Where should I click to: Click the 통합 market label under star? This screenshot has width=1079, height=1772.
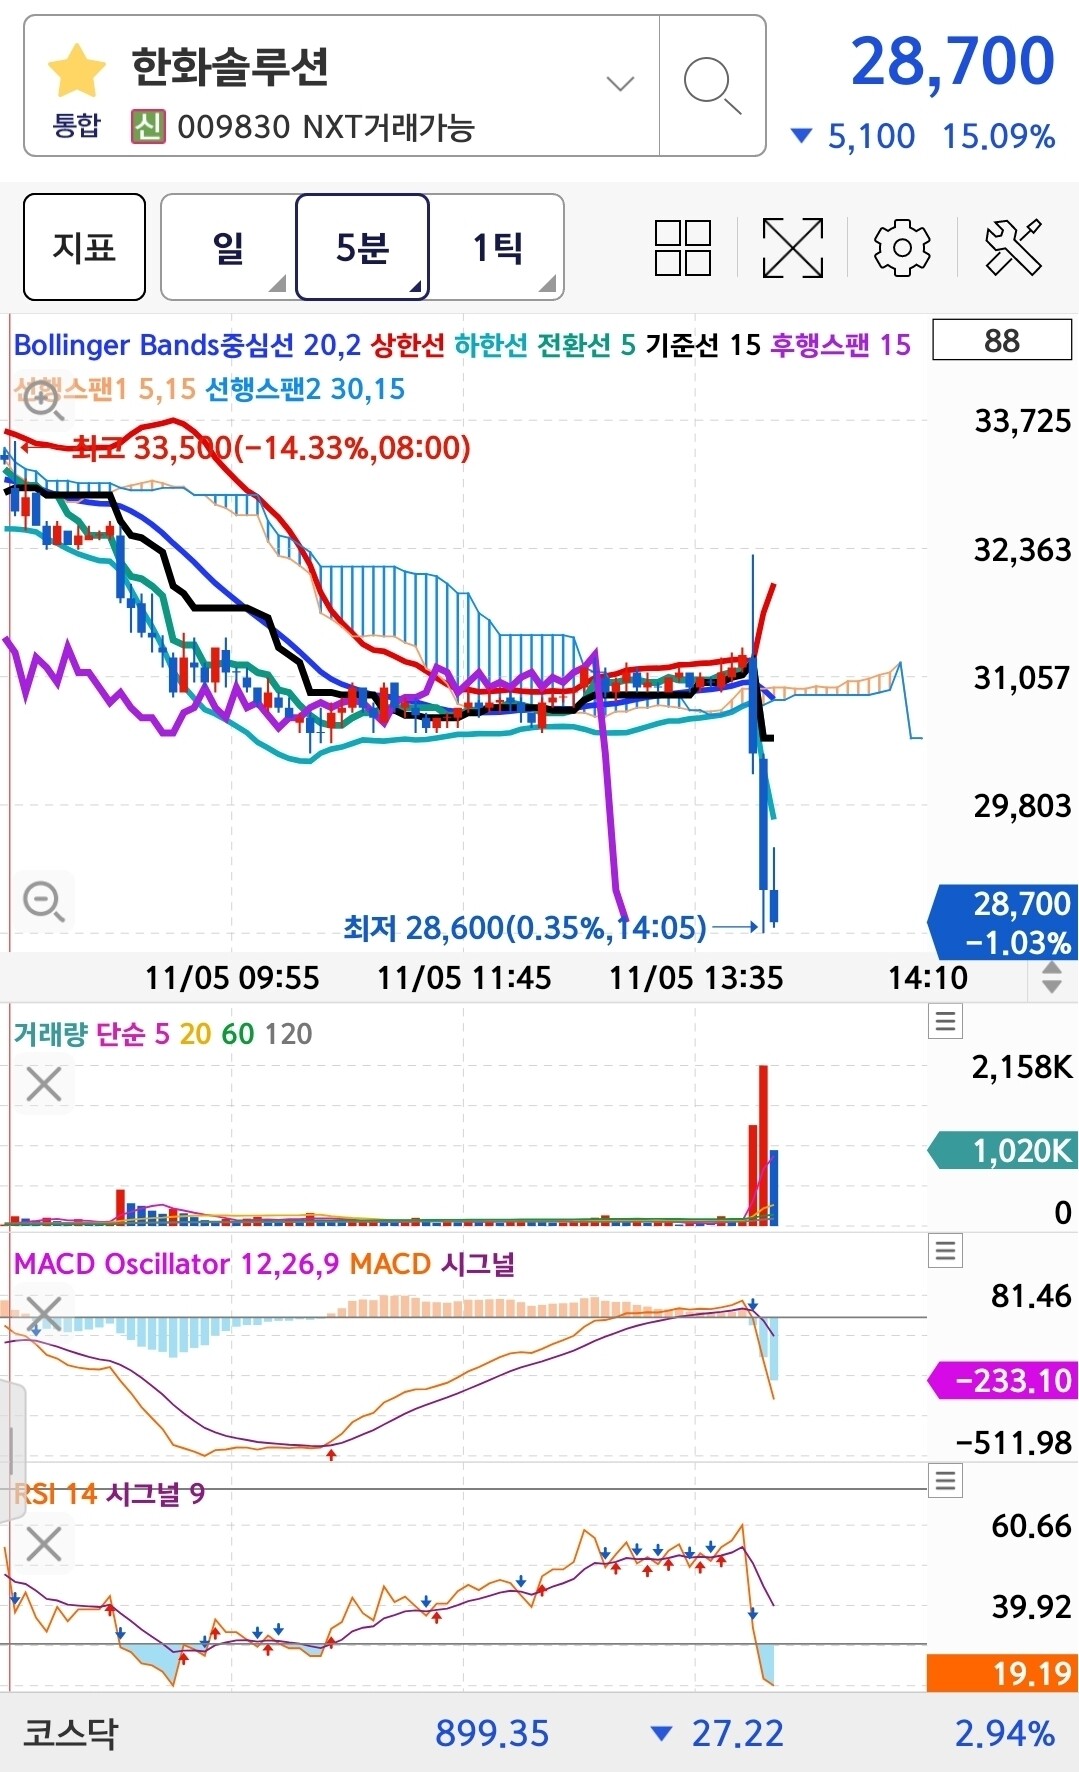tap(76, 126)
